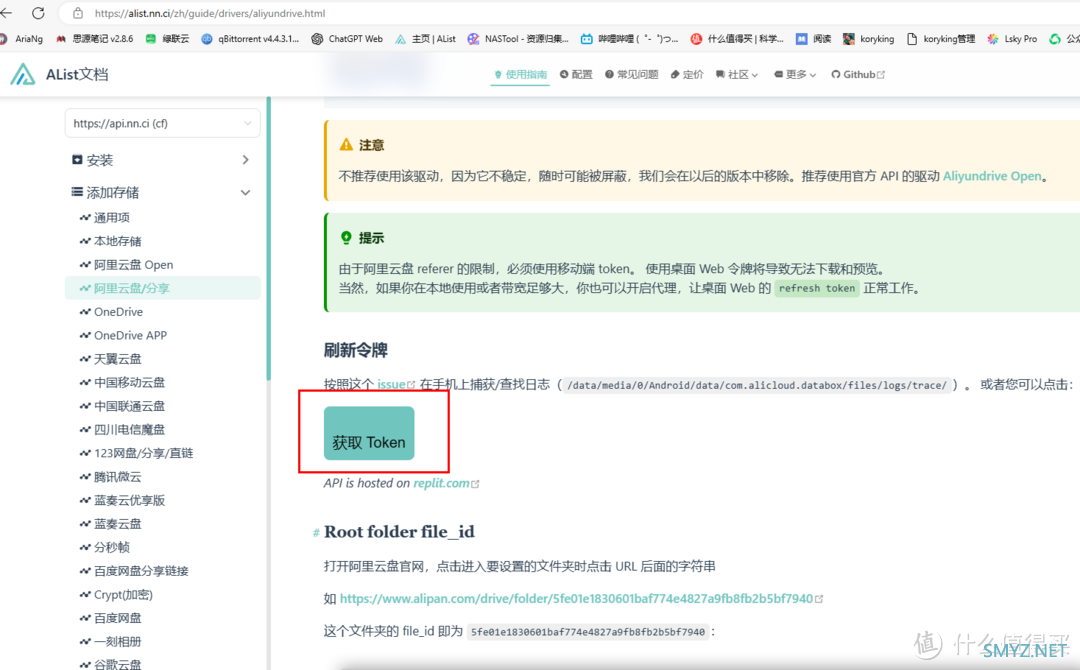
Task: Open OneDrive APP in the sidebar
Action: 123,335
